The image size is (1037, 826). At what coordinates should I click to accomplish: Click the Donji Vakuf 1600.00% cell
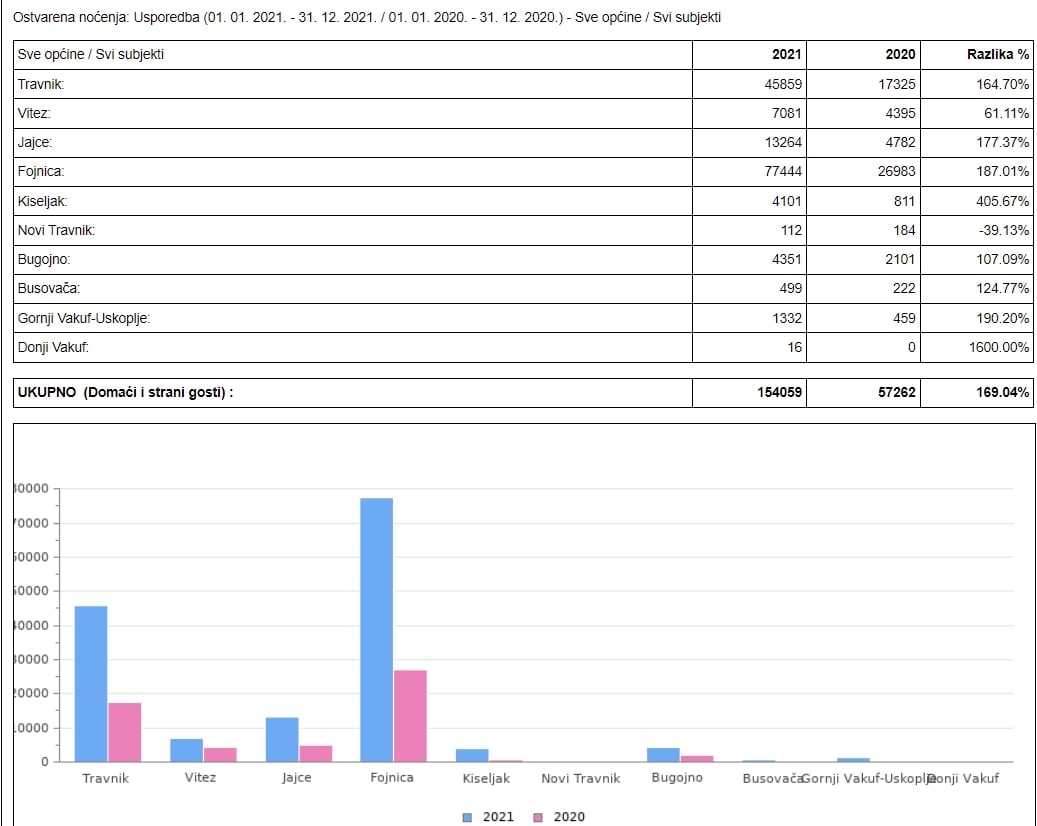1001,347
